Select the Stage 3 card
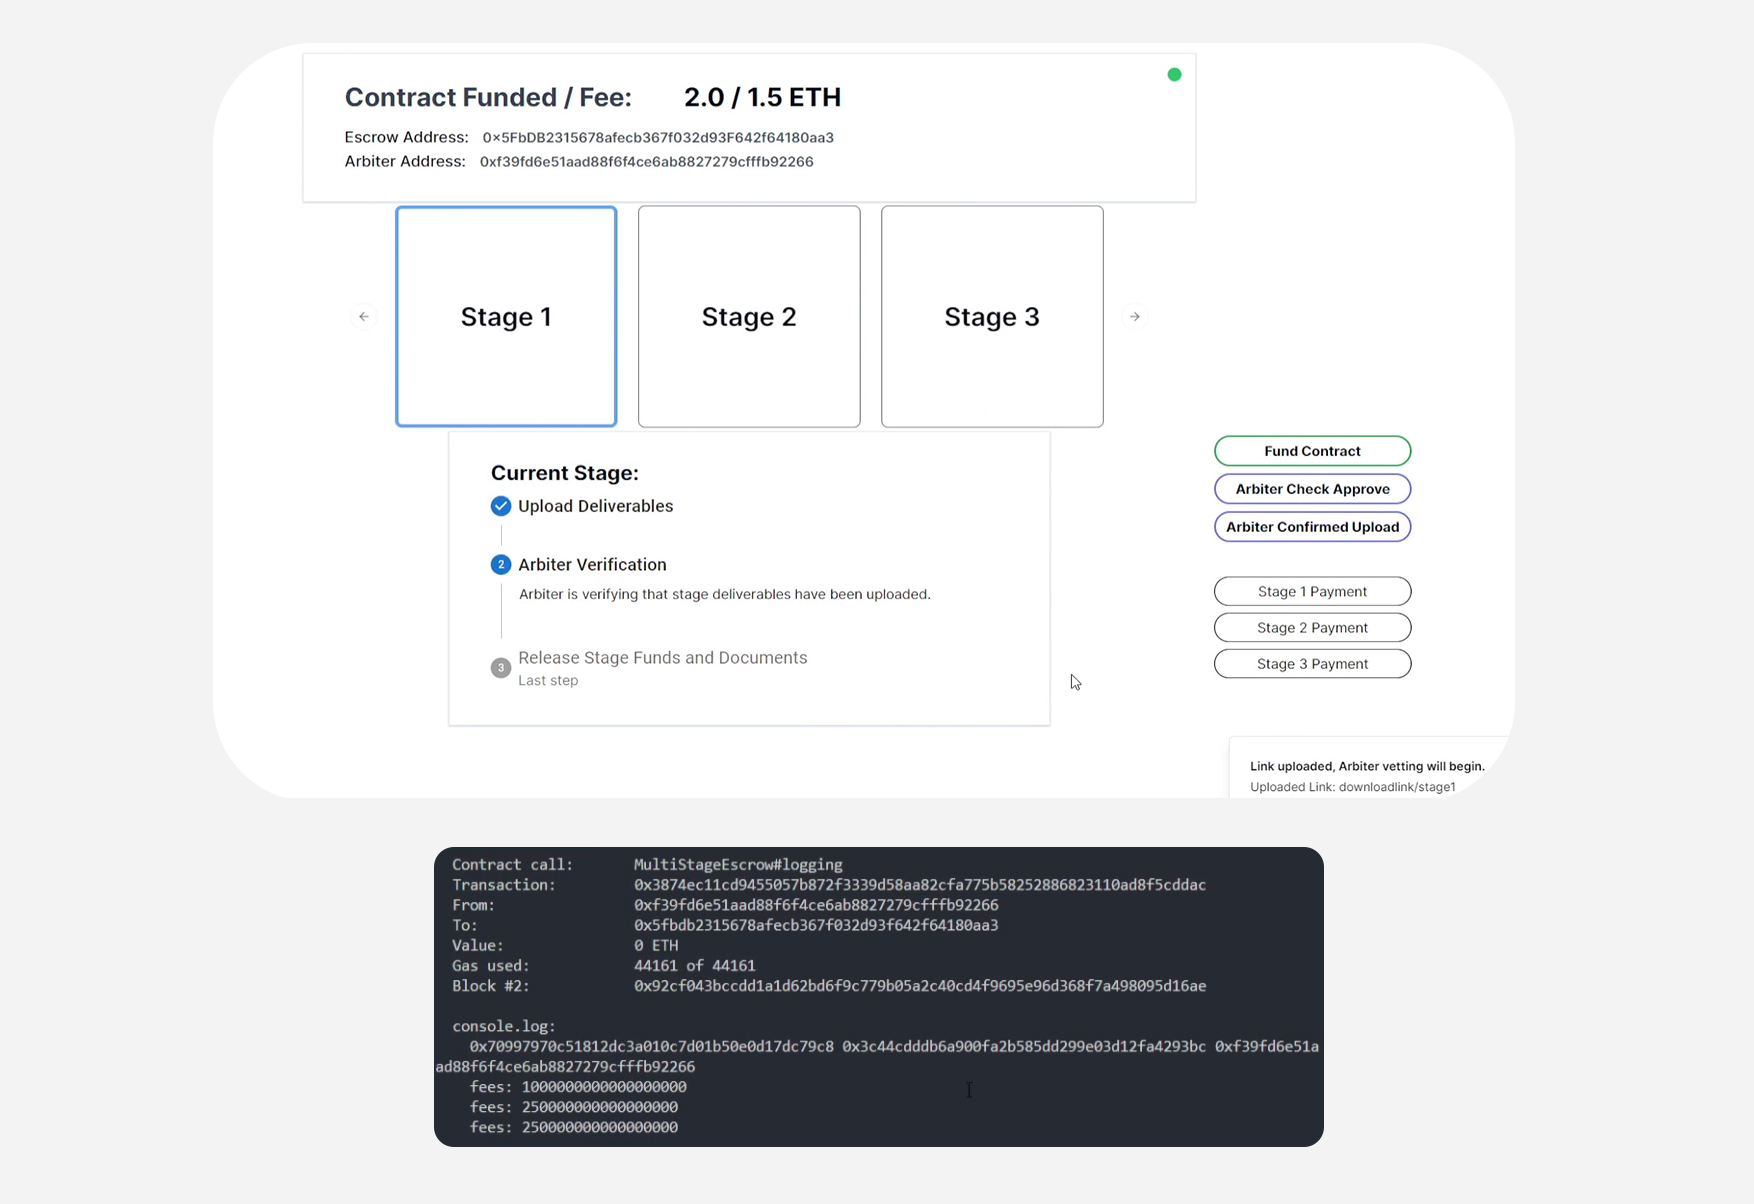1754x1204 pixels. (992, 317)
